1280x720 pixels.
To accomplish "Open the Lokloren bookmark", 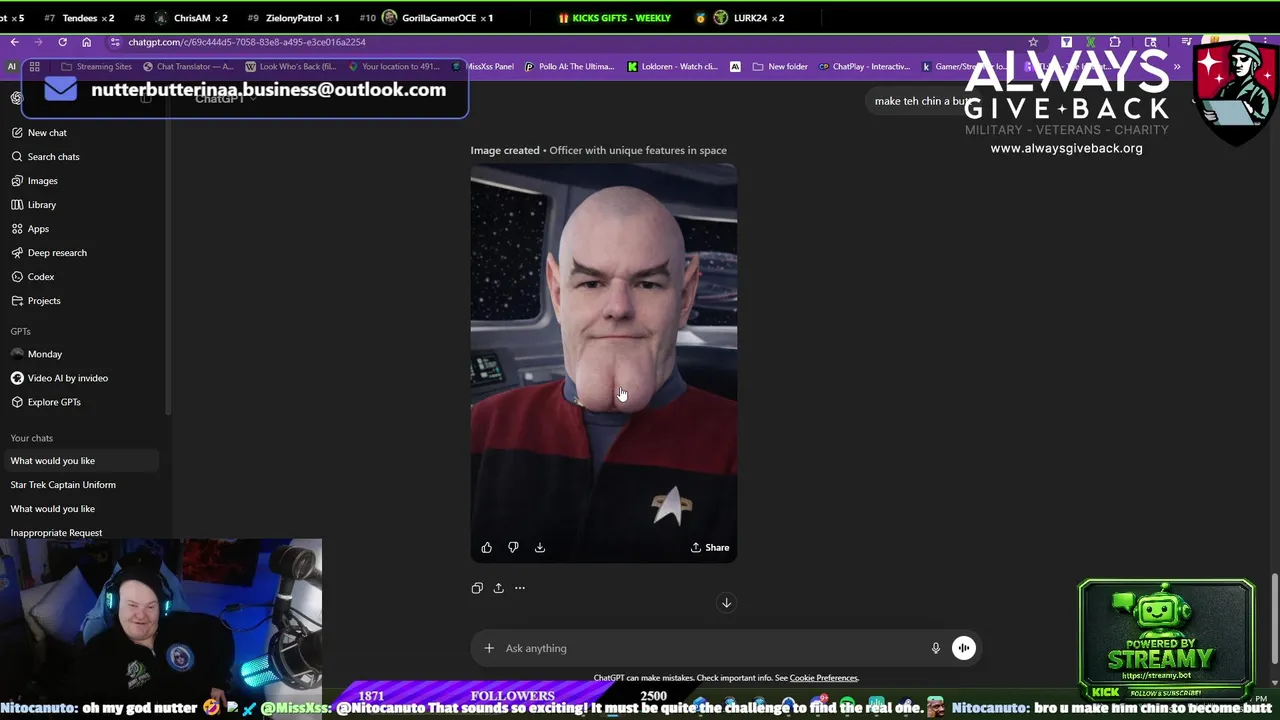I will tap(673, 67).
